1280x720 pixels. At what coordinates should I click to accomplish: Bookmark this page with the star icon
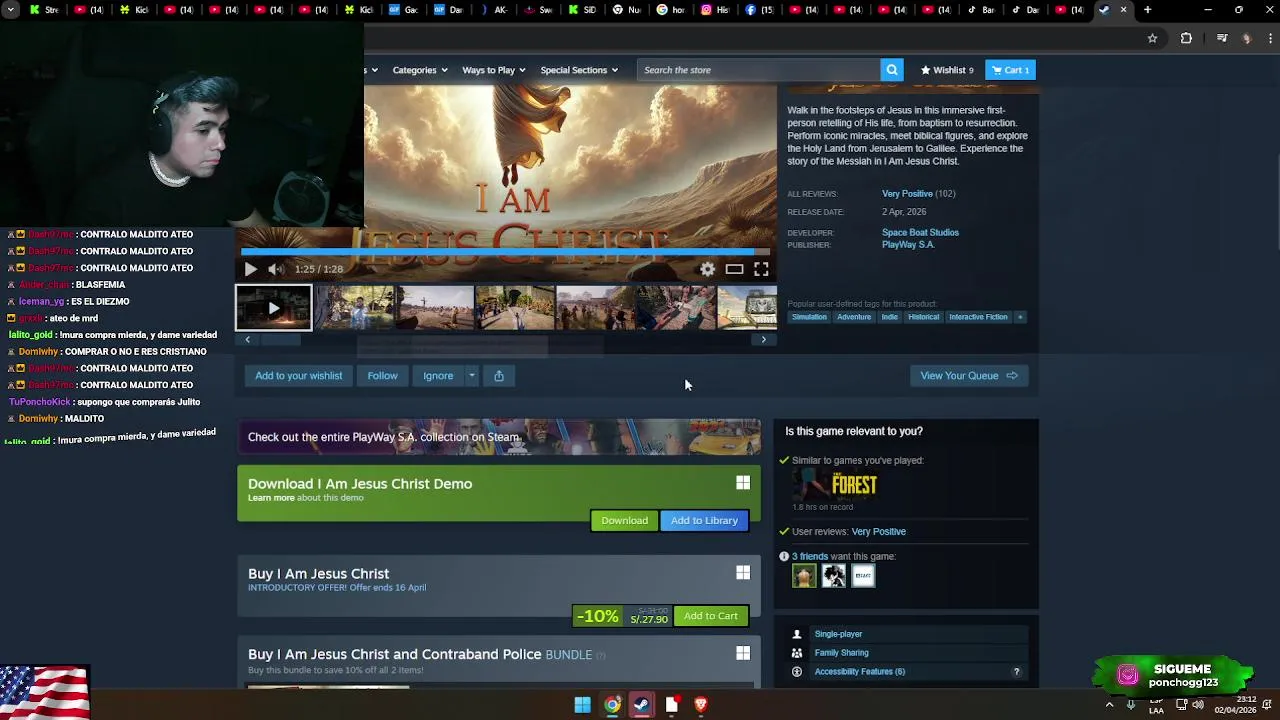(1152, 38)
